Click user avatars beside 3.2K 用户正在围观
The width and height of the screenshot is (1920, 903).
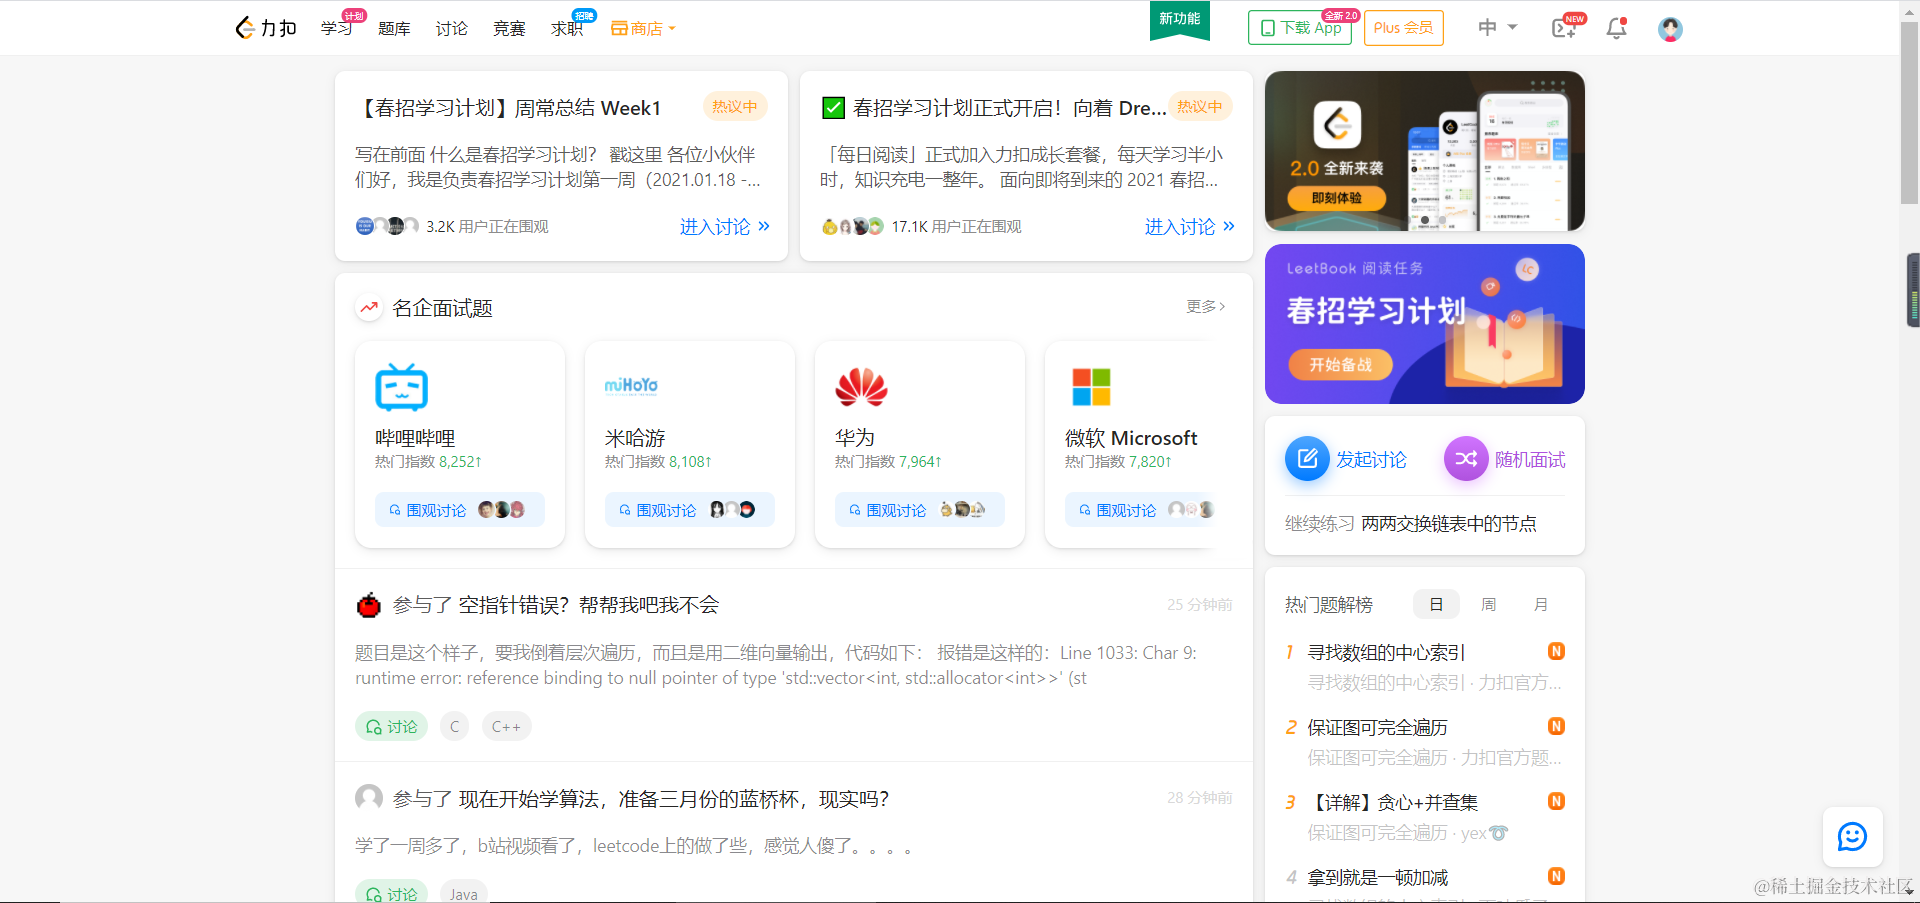[x=387, y=226]
